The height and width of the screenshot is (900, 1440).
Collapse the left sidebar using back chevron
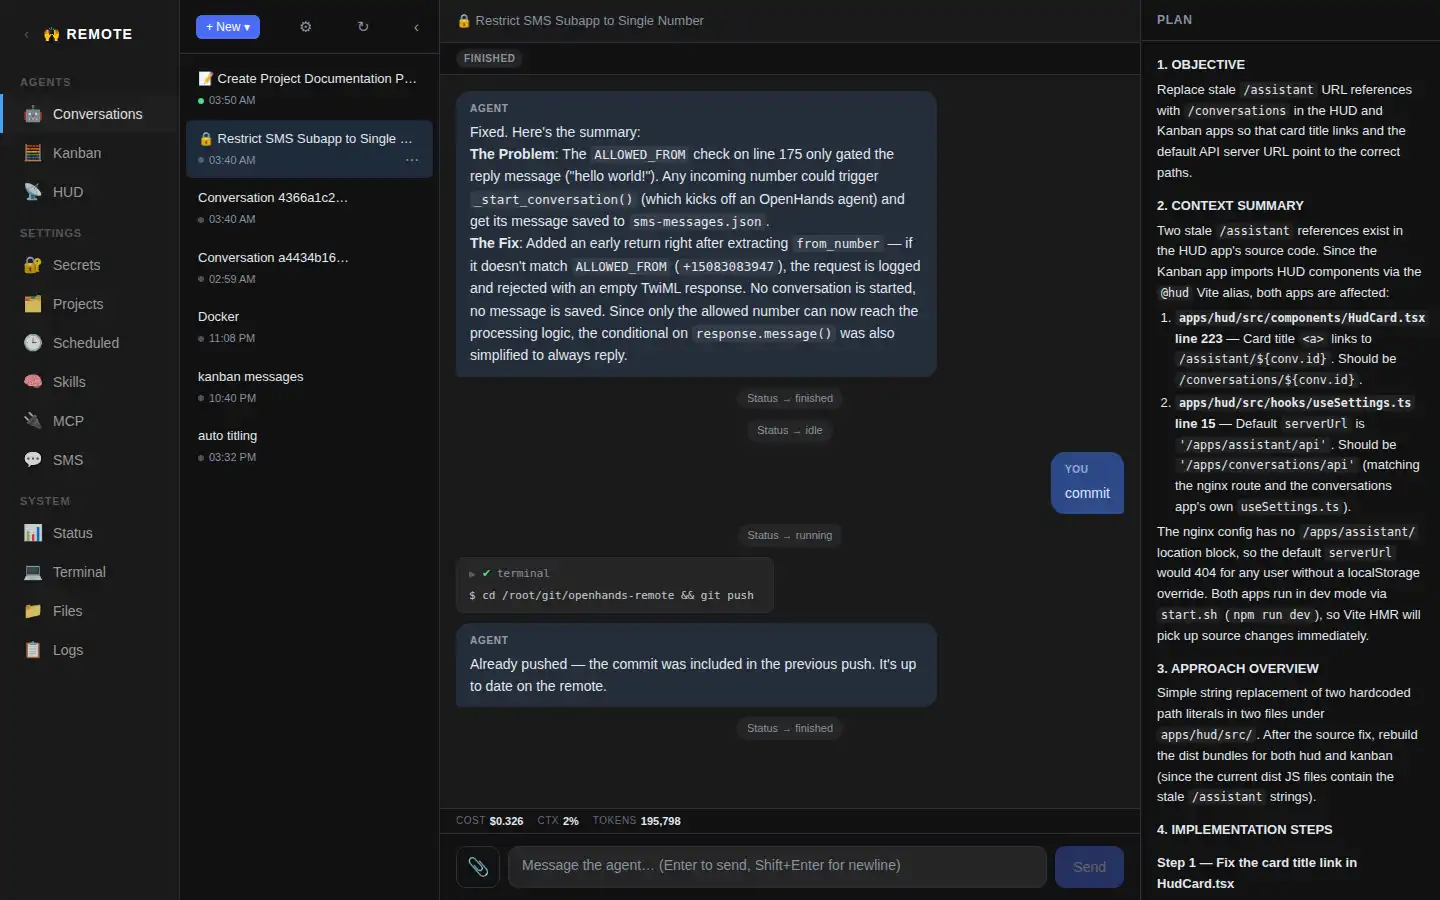(x=26, y=34)
